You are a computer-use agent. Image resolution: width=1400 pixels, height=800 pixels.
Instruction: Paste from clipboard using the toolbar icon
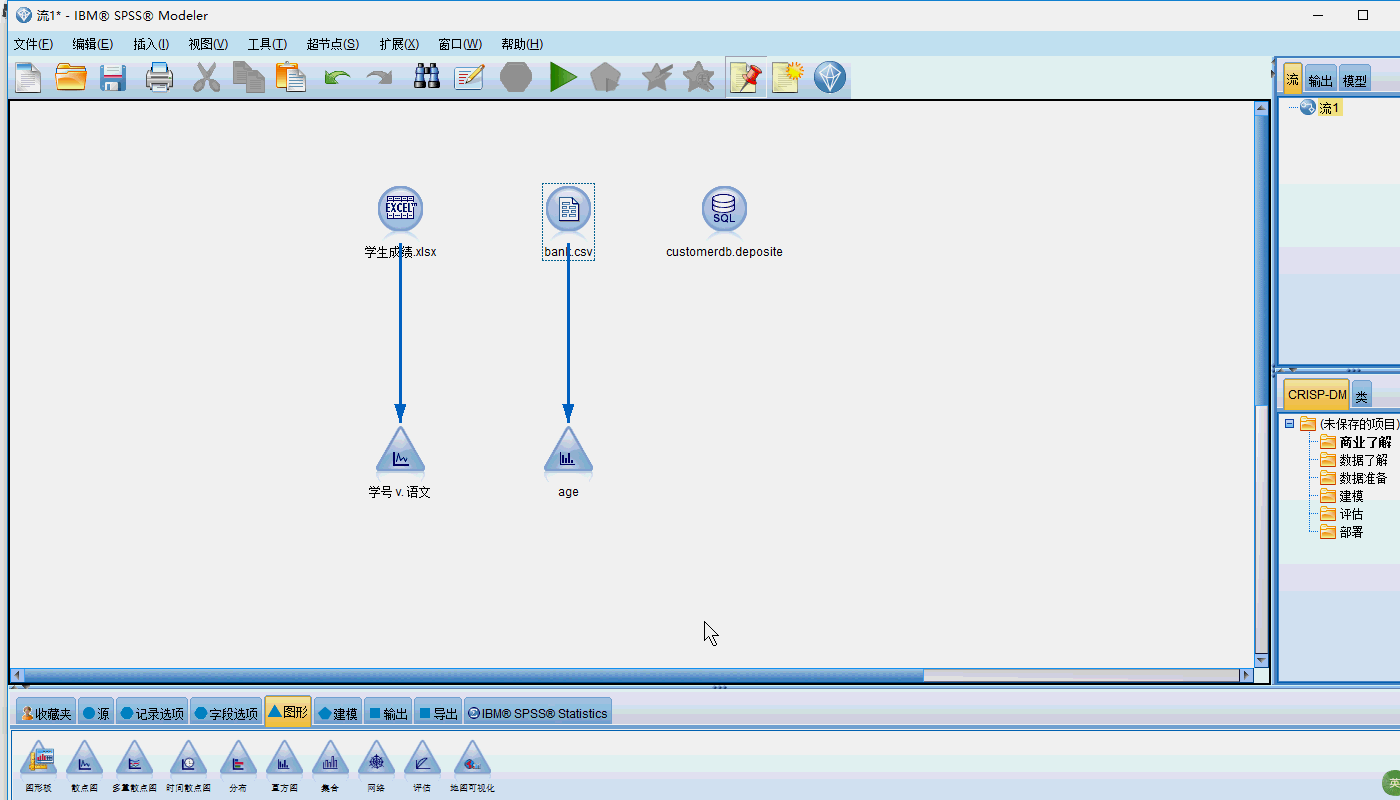pos(290,77)
